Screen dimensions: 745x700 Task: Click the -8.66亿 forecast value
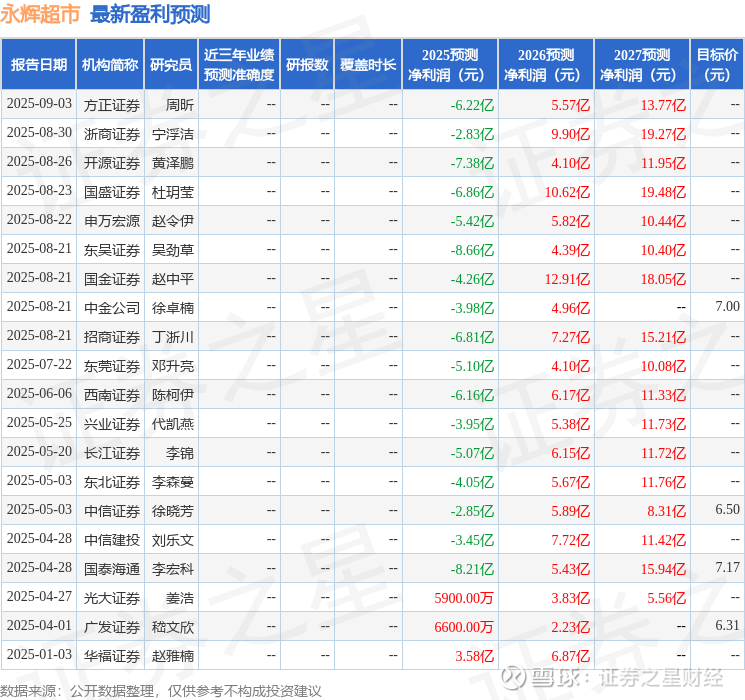(472, 250)
